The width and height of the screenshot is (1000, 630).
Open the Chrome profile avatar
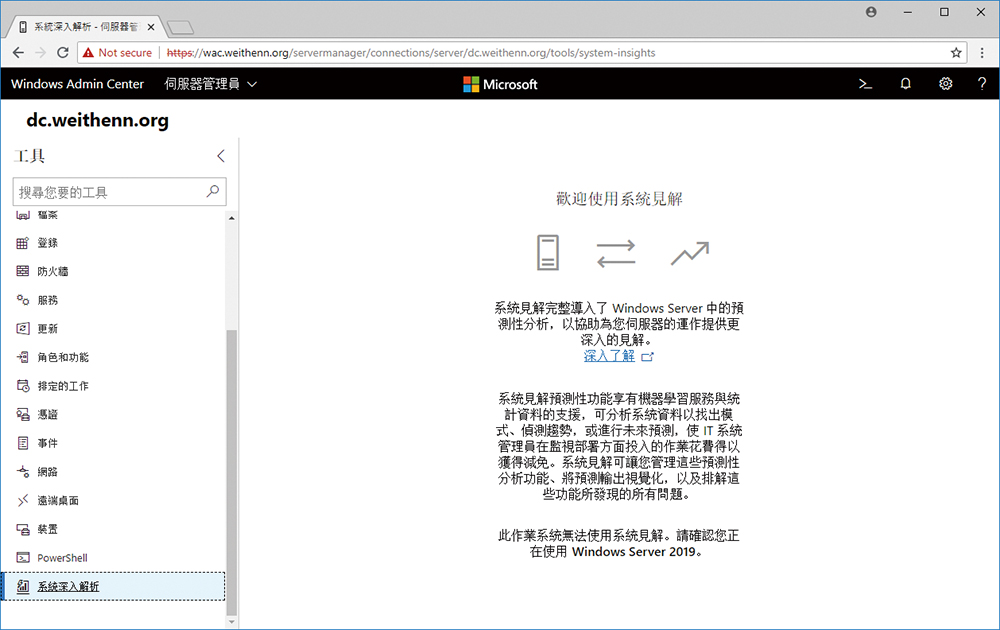coord(871,12)
